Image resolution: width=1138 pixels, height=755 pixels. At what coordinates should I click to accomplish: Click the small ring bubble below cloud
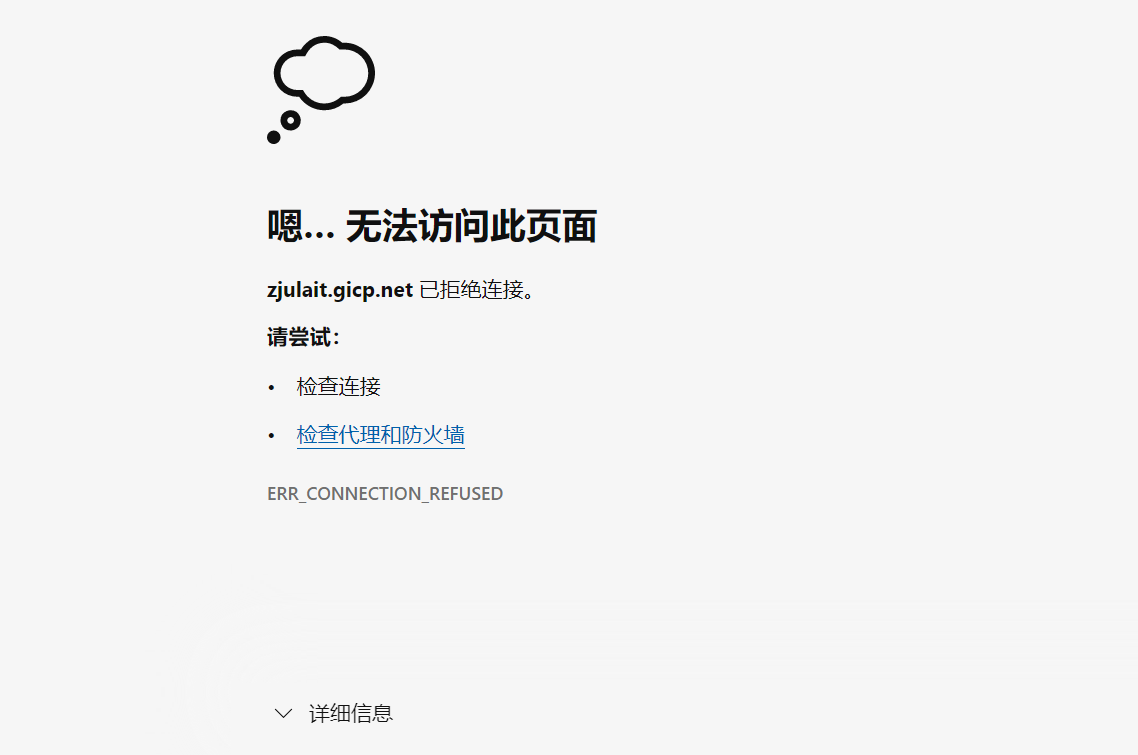290,121
